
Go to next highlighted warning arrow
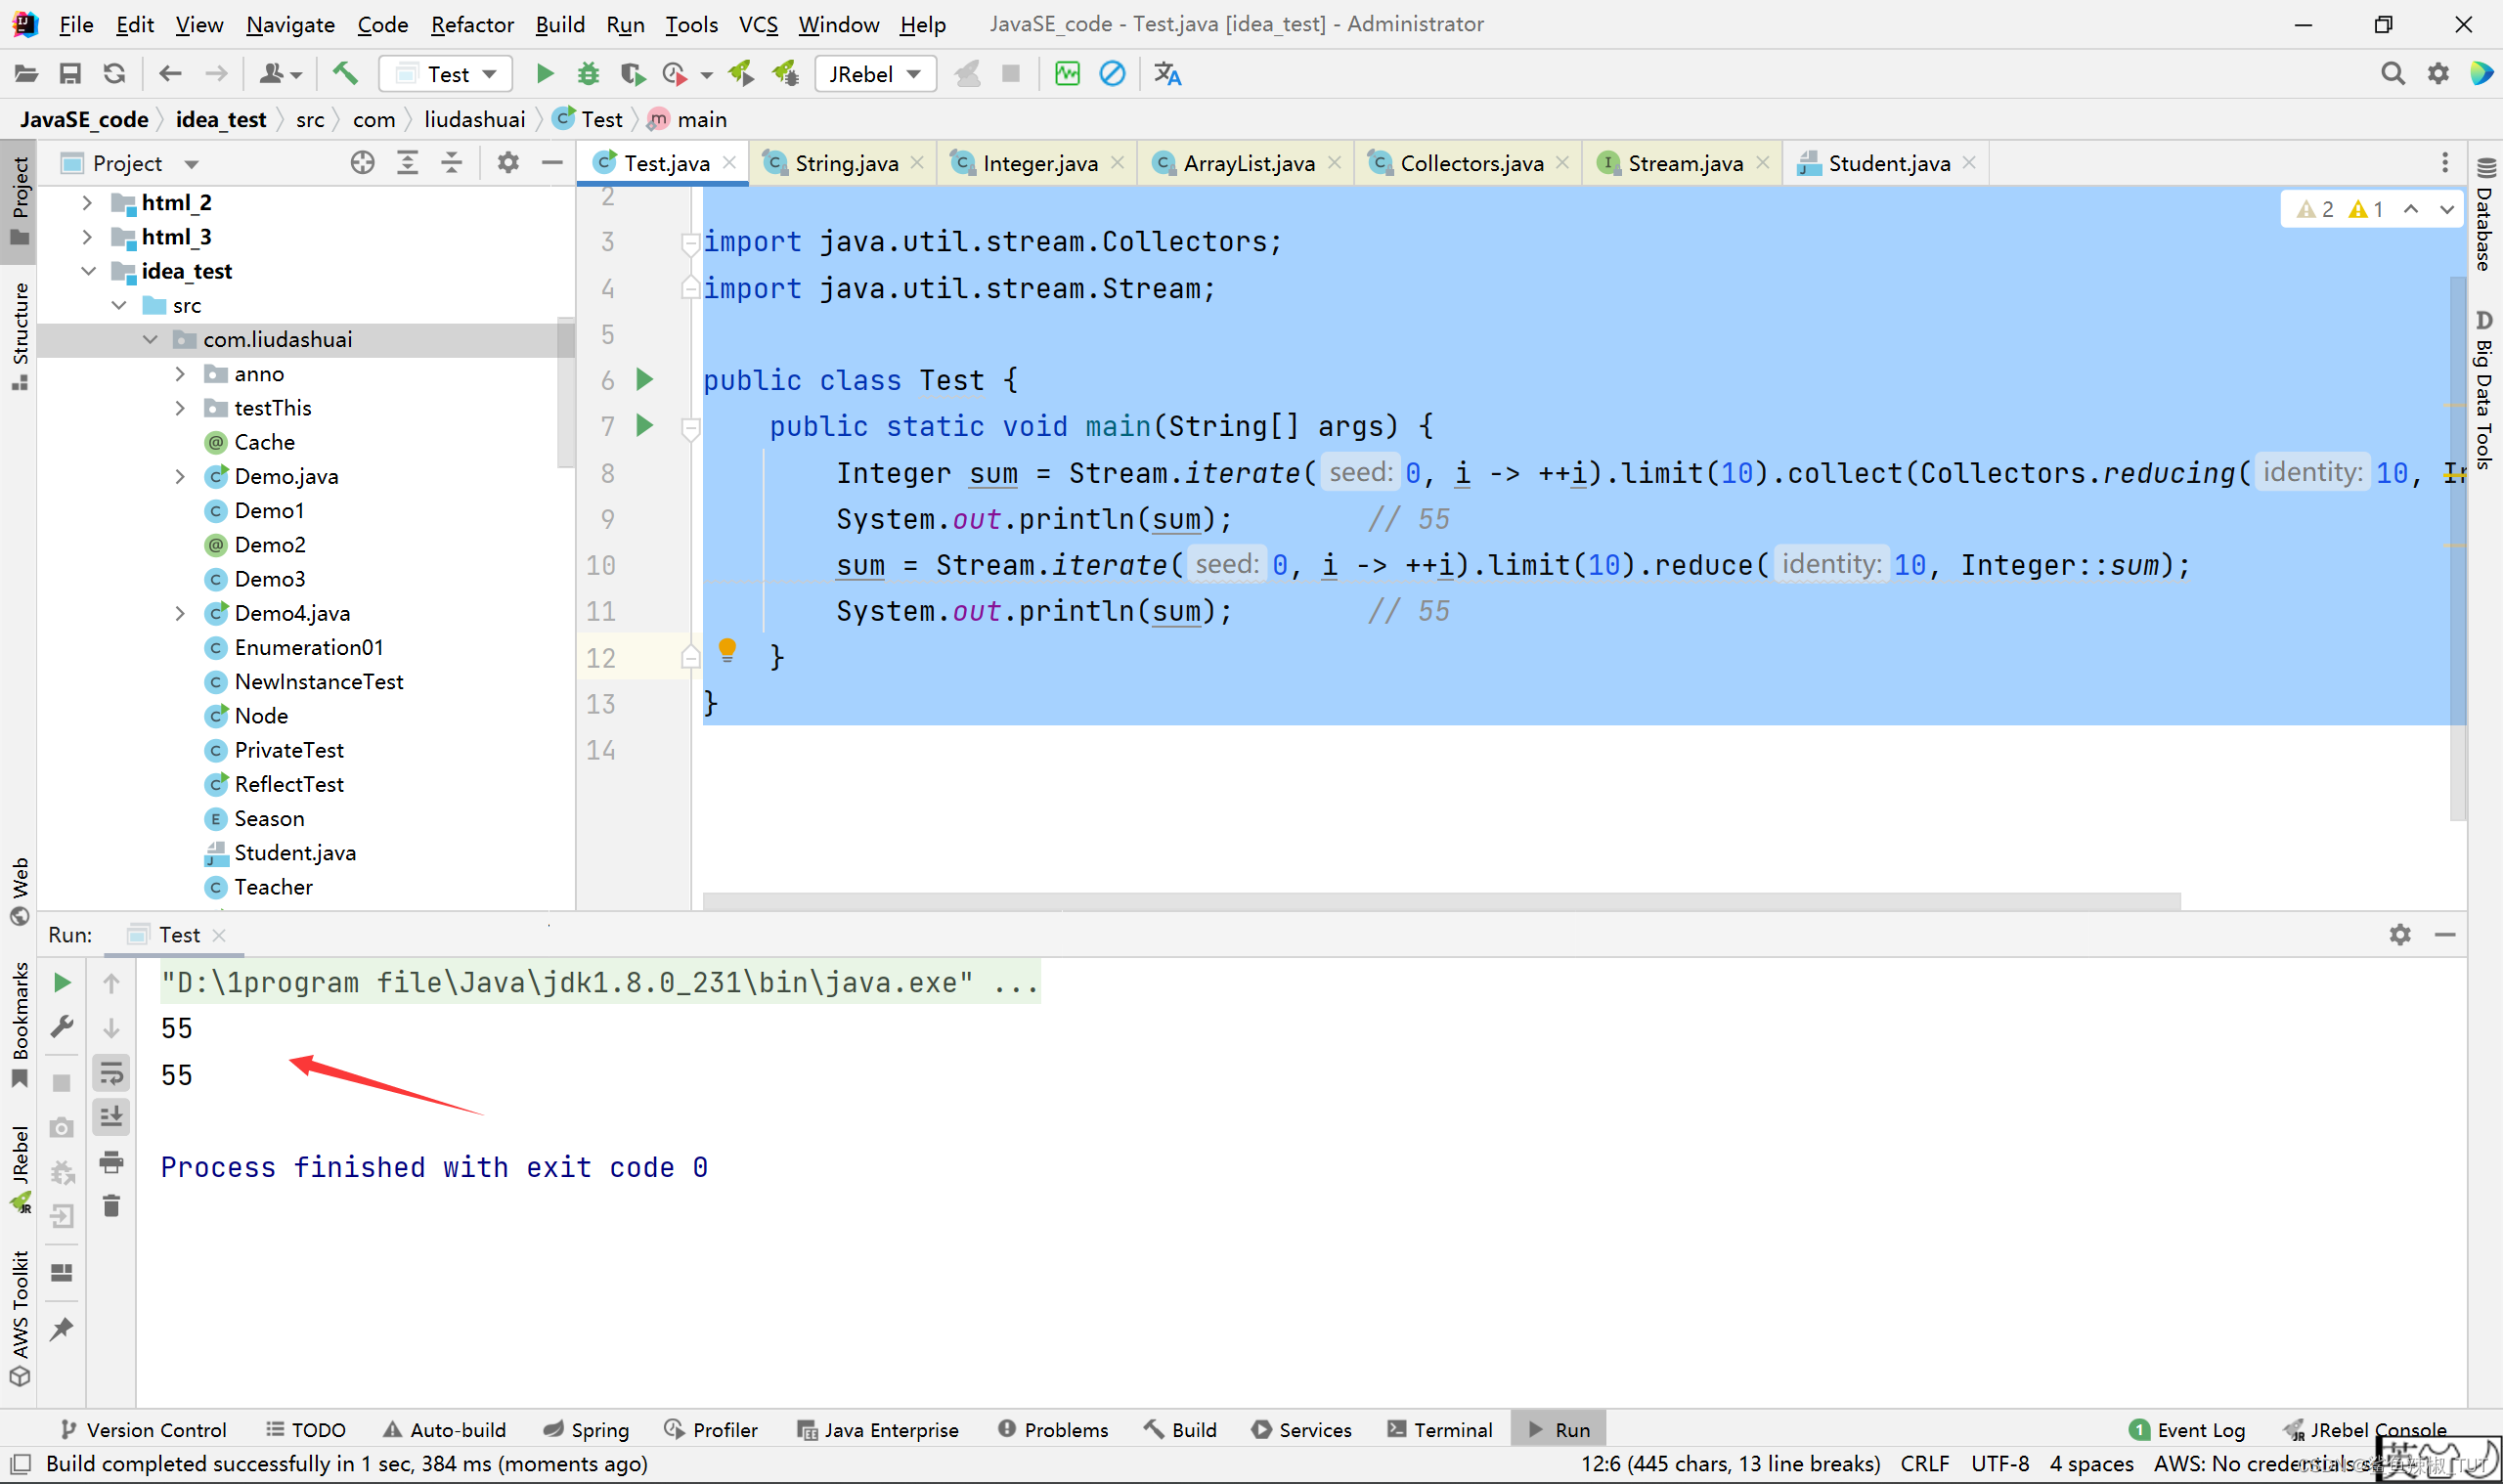[x=2446, y=209]
